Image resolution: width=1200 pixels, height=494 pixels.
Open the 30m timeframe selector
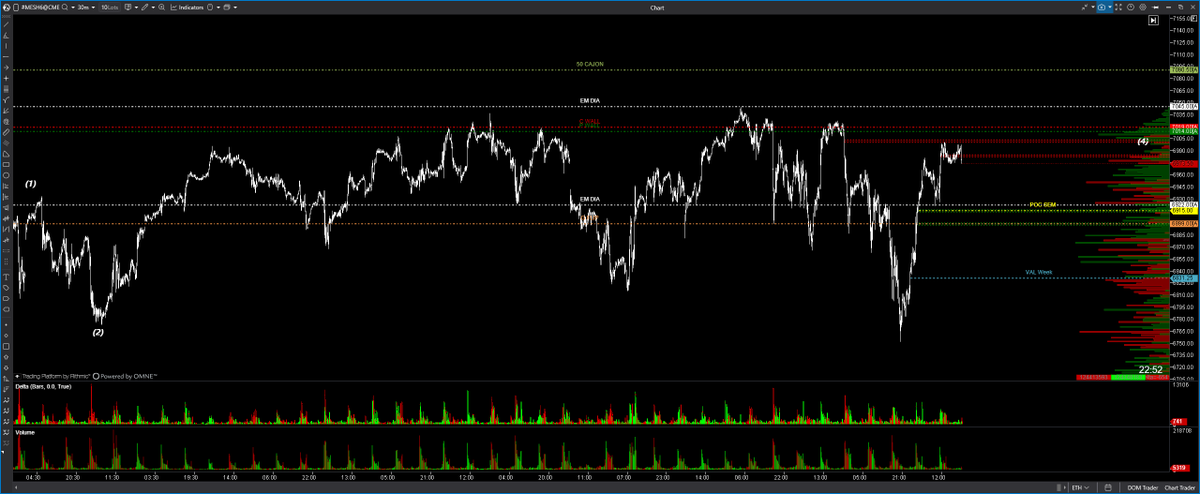83,7
